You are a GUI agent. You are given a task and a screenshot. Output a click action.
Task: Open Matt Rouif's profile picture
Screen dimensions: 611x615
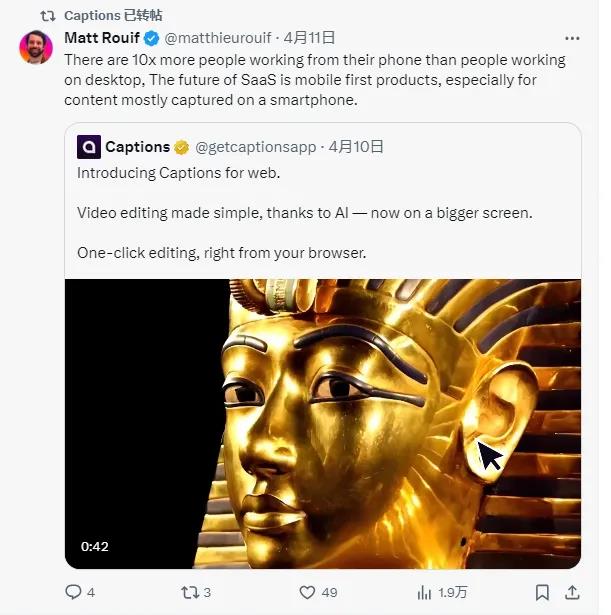pos(36,47)
